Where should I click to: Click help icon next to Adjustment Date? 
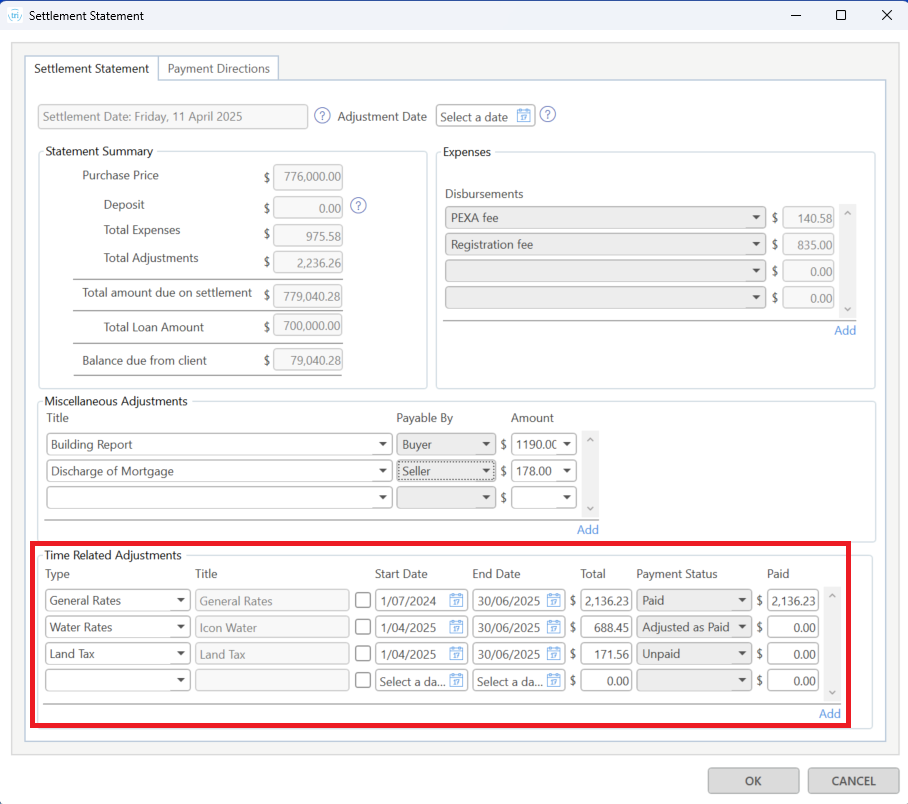tap(547, 115)
